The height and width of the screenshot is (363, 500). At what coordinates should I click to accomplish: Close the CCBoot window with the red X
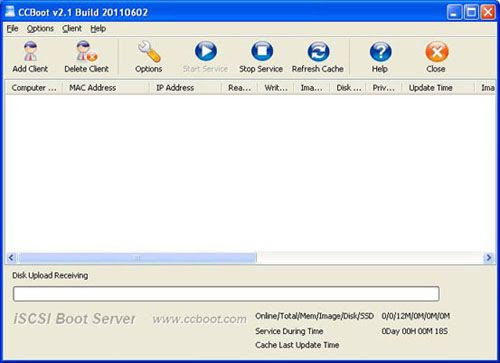coord(488,12)
